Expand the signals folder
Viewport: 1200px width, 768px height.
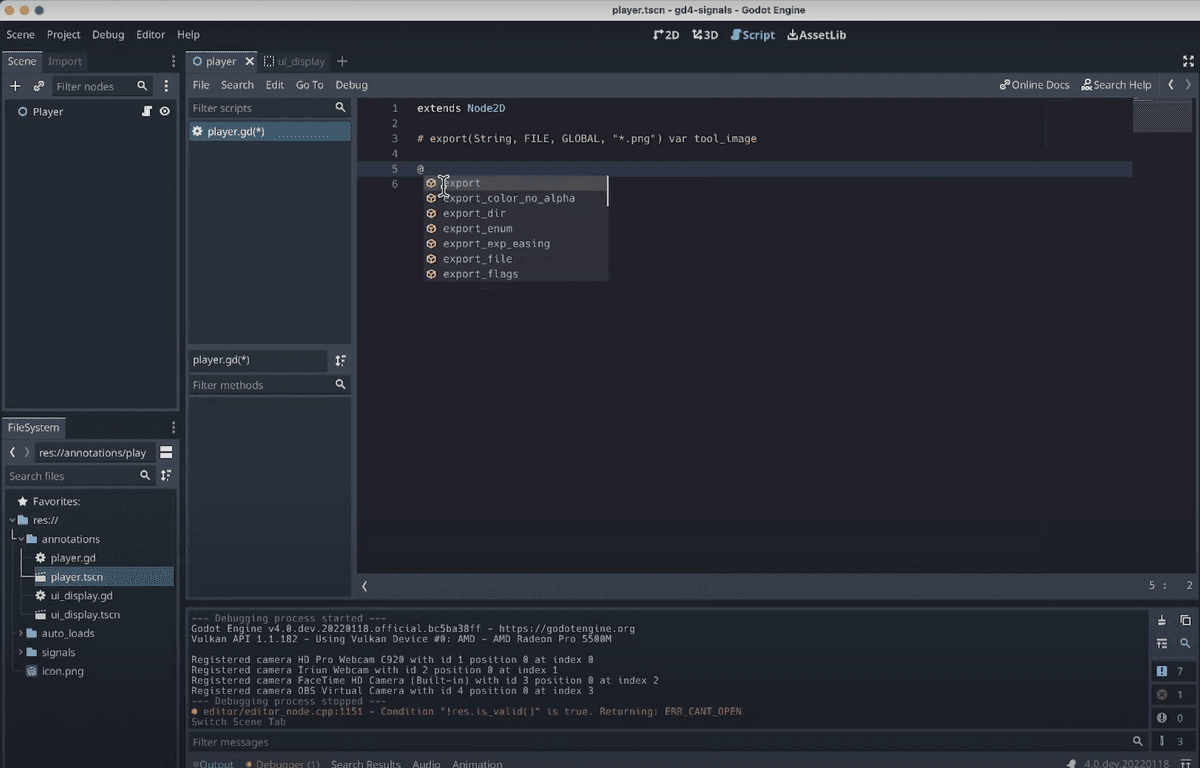[21, 652]
